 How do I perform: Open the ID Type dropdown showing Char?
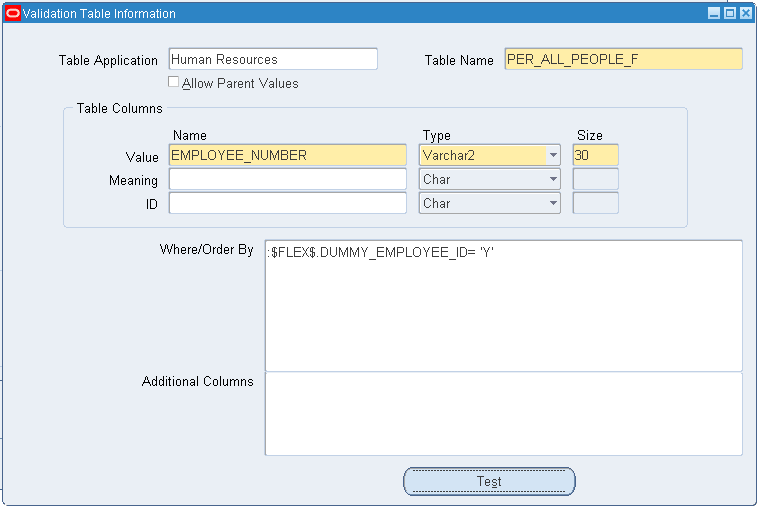(x=553, y=203)
